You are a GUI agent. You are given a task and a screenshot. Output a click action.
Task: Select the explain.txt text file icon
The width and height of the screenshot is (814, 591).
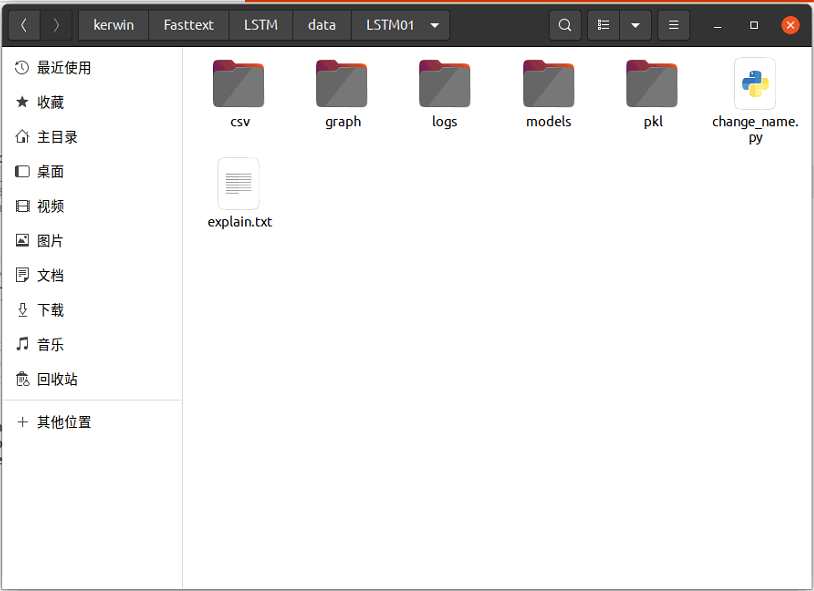(x=238, y=183)
